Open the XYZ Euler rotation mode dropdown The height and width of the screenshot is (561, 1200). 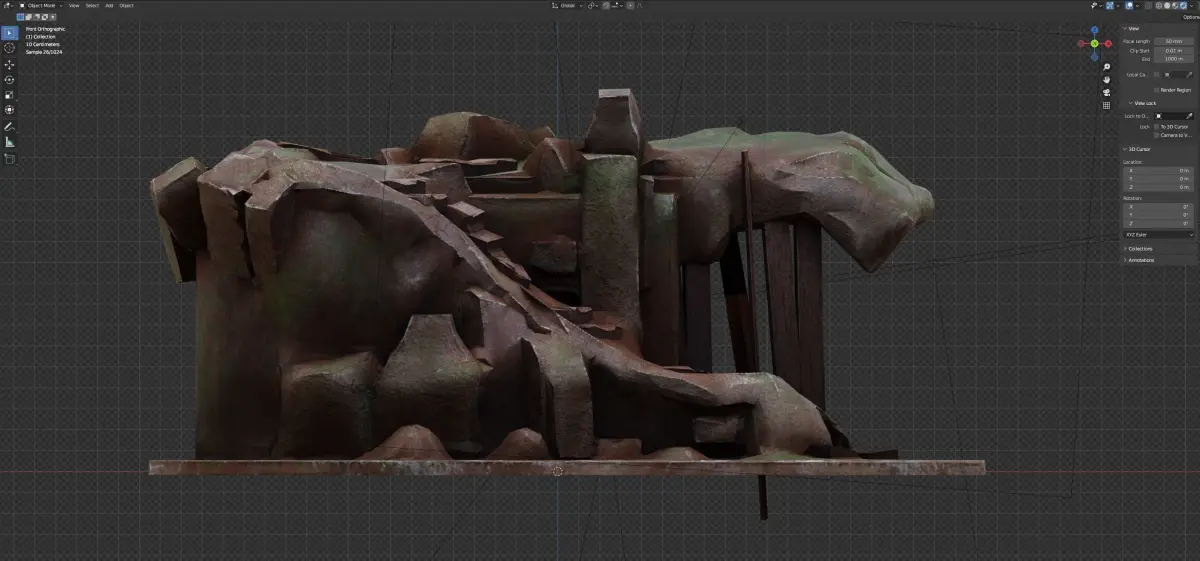1159,235
